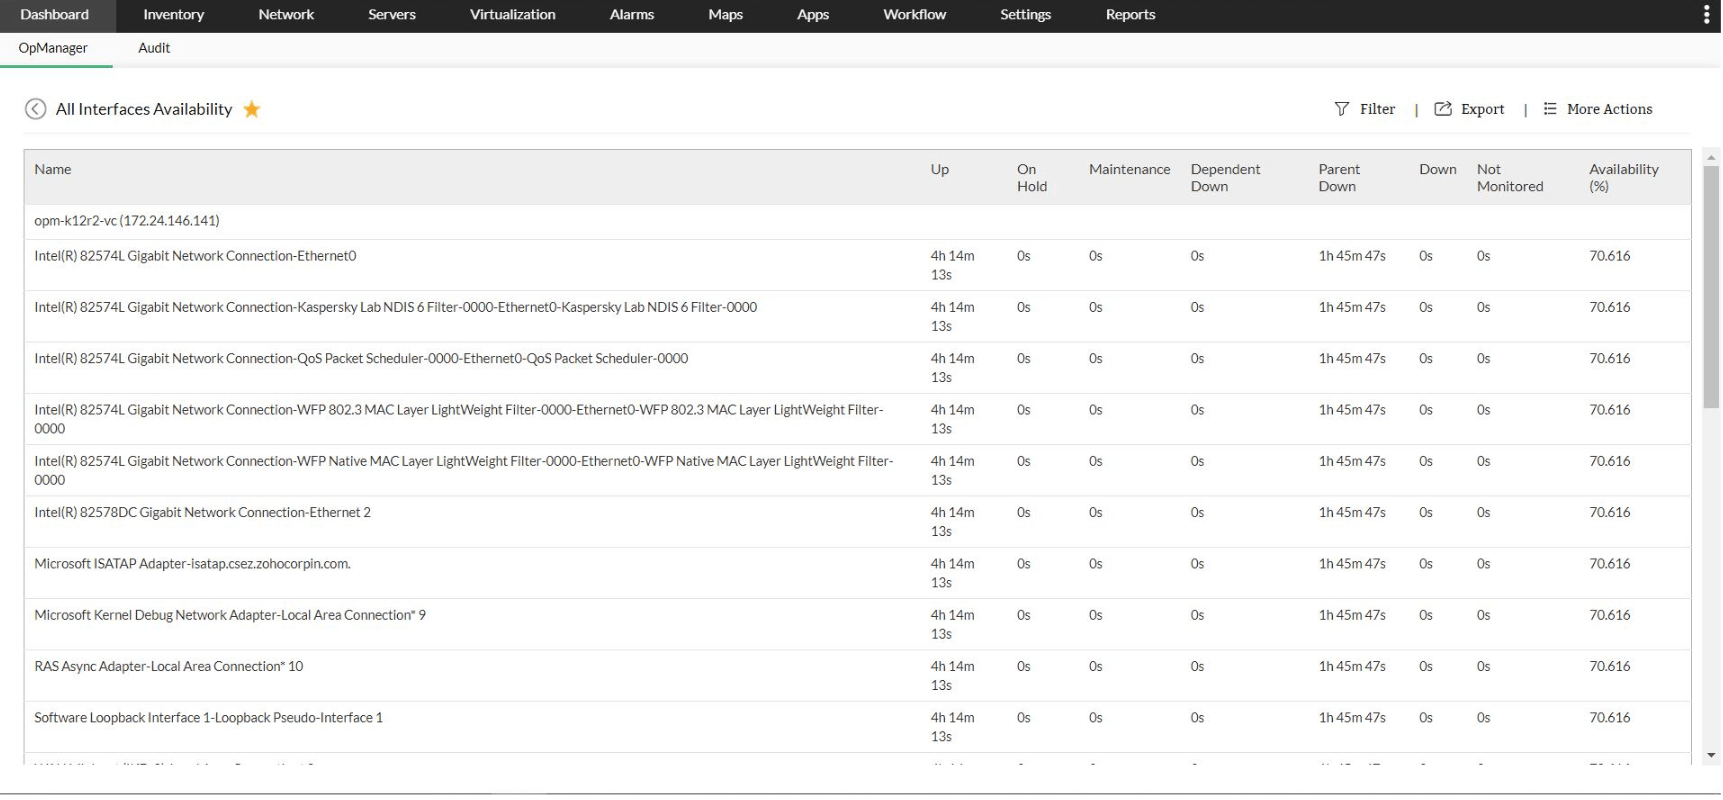Switch to the Audit tab
This screenshot has height=800, width=1723.
(x=154, y=48)
